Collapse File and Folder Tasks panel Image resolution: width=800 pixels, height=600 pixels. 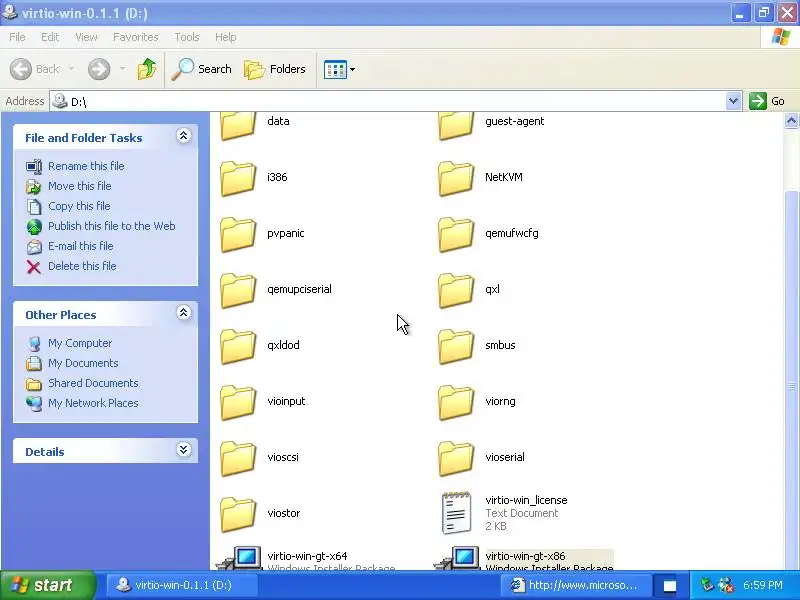coord(183,136)
